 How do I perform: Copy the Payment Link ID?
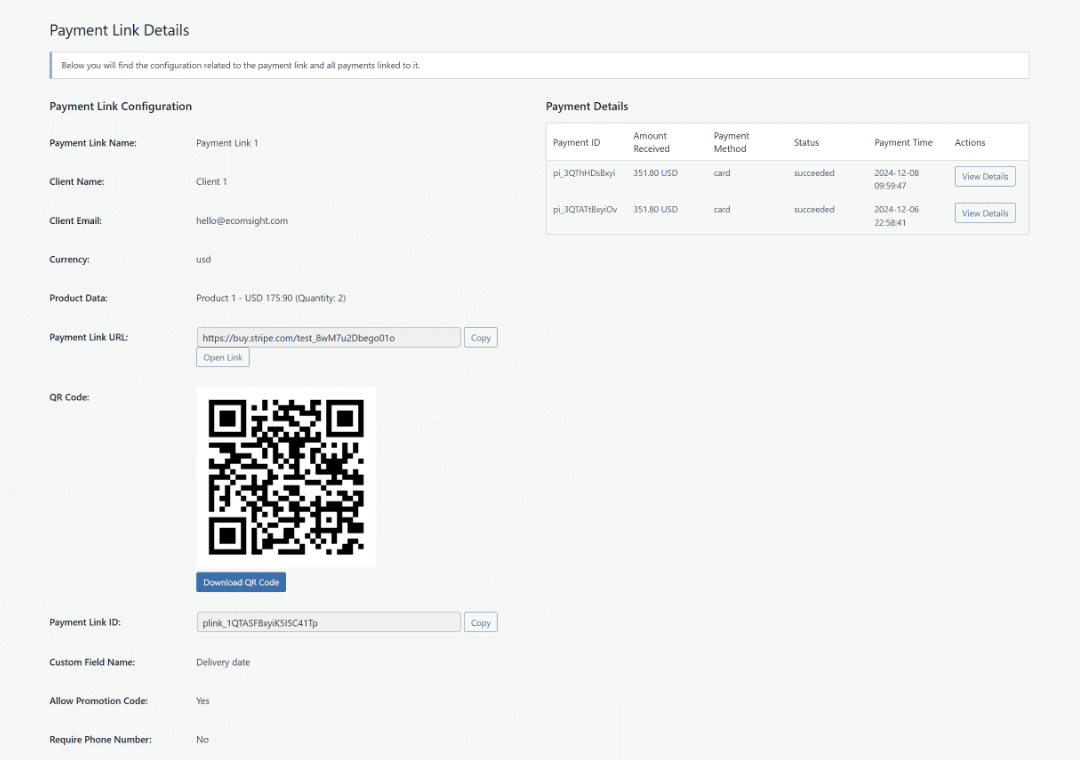tap(480, 622)
